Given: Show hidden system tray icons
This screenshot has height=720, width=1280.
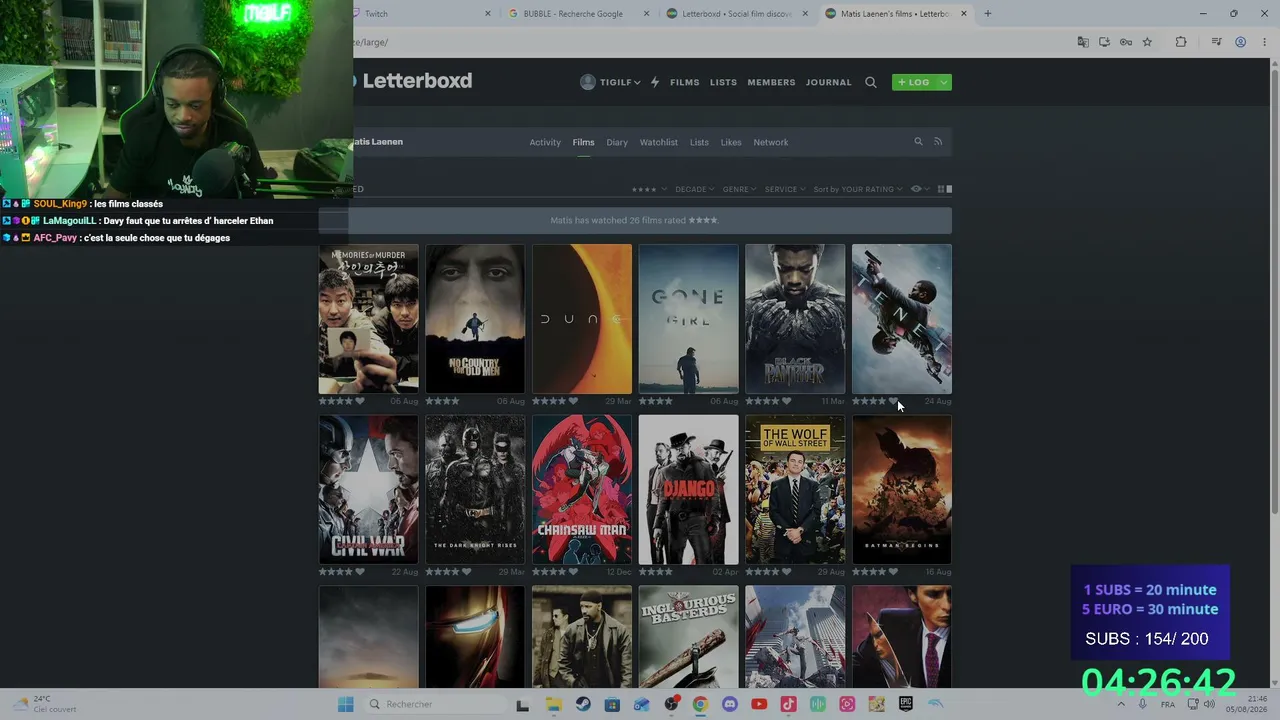Looking at the screenshot, I should pos(1120,704).
